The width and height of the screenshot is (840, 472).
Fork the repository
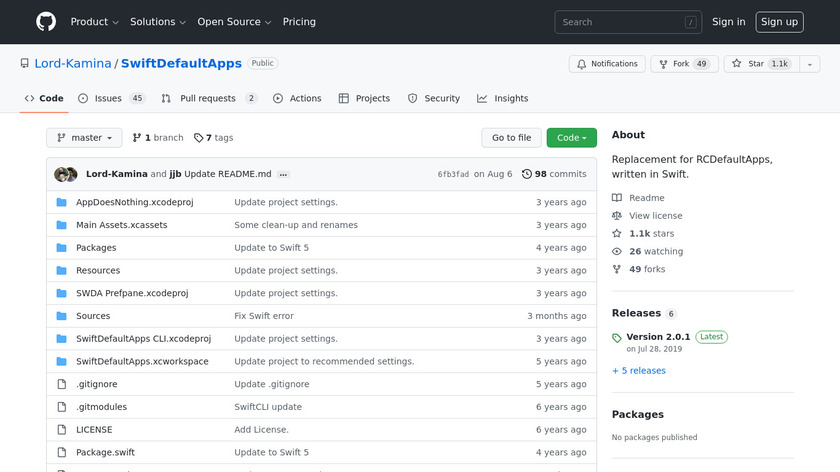pos(684,64)
